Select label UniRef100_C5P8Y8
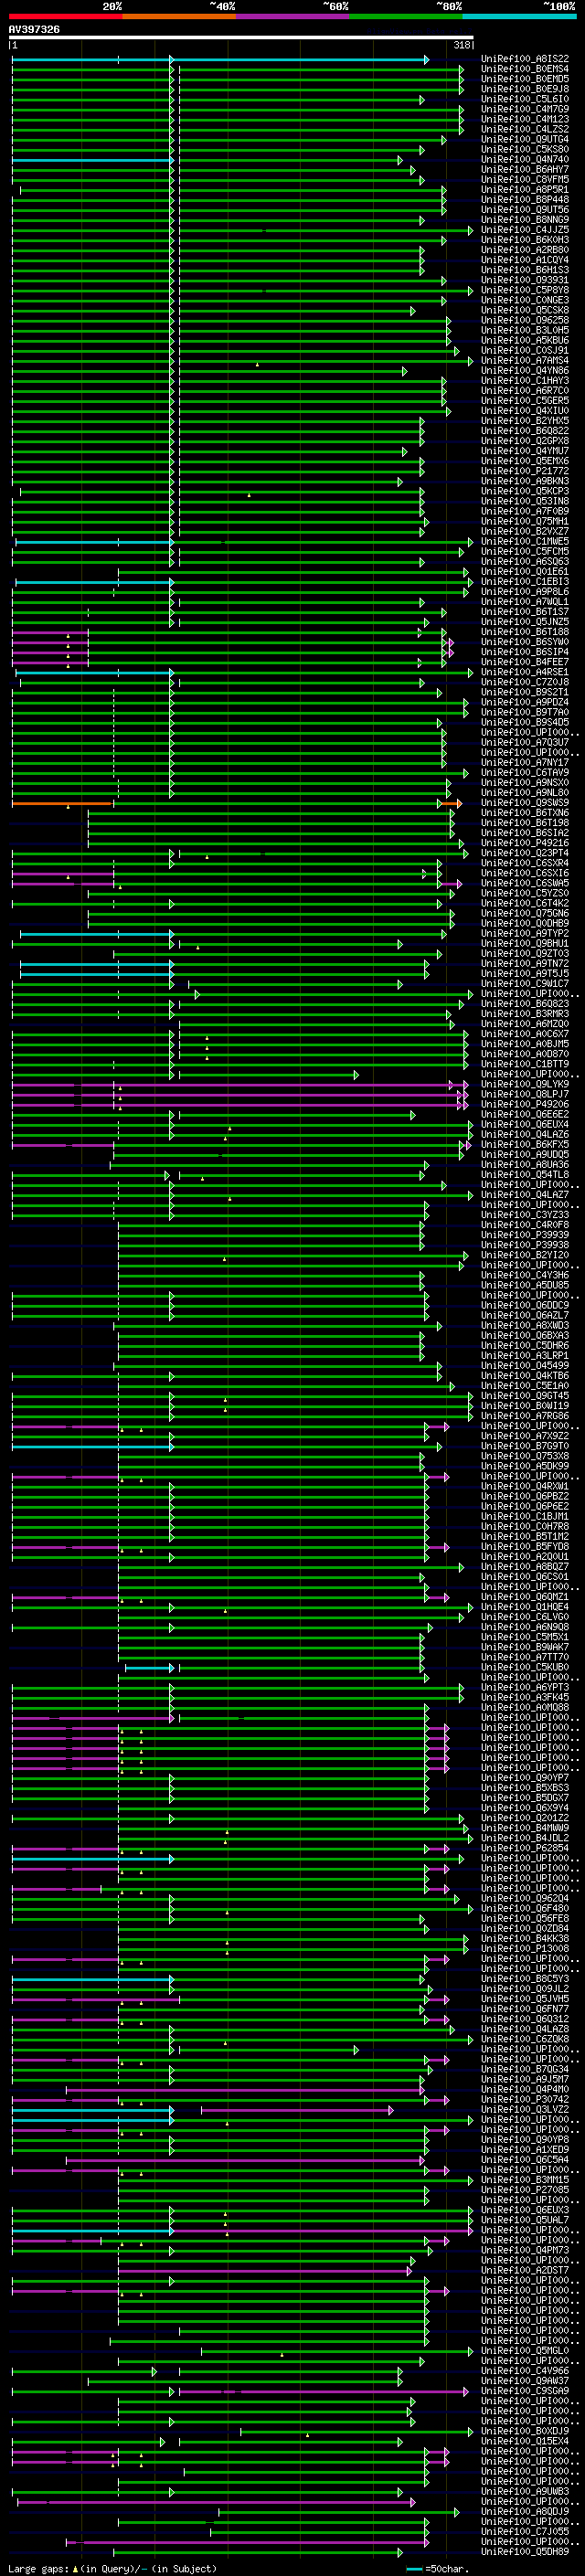Image resolution: width=585 pixels, height=2576 pixels. point(525,290)
